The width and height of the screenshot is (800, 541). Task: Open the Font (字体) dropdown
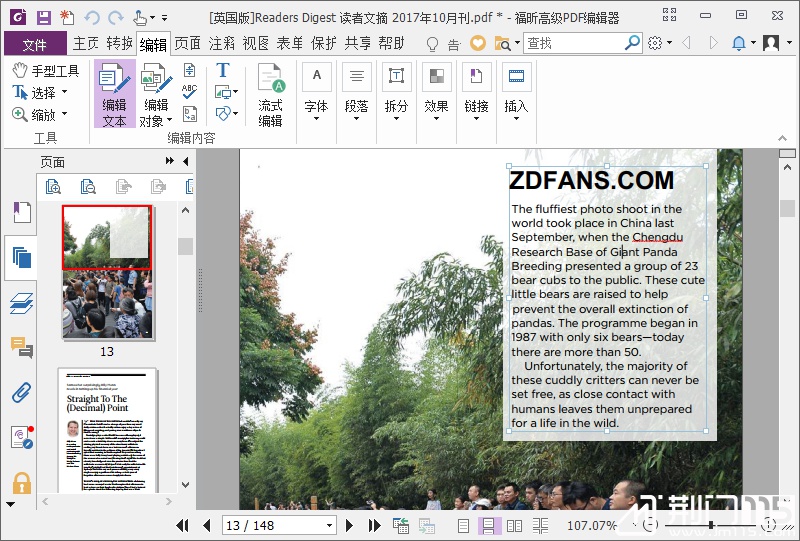coord(316,94)
